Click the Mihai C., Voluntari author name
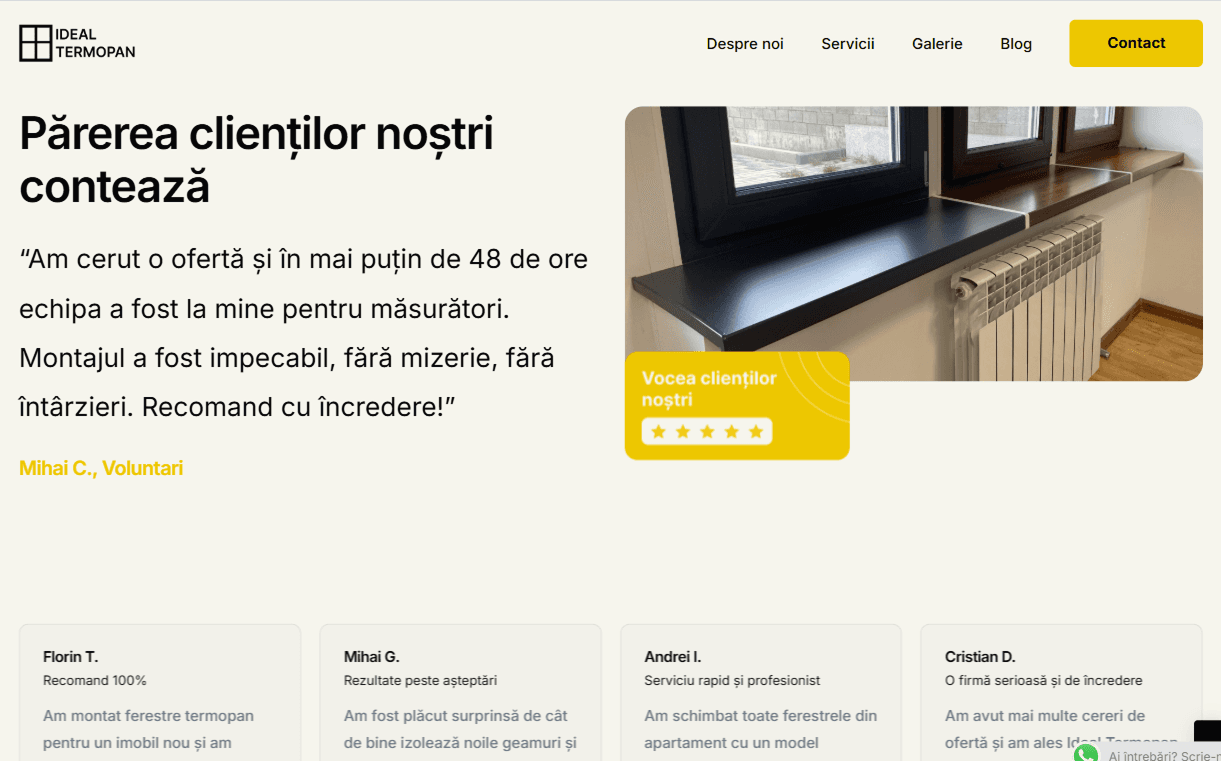Viewport: 1221px width, 761px height. [x=101, y=468]
